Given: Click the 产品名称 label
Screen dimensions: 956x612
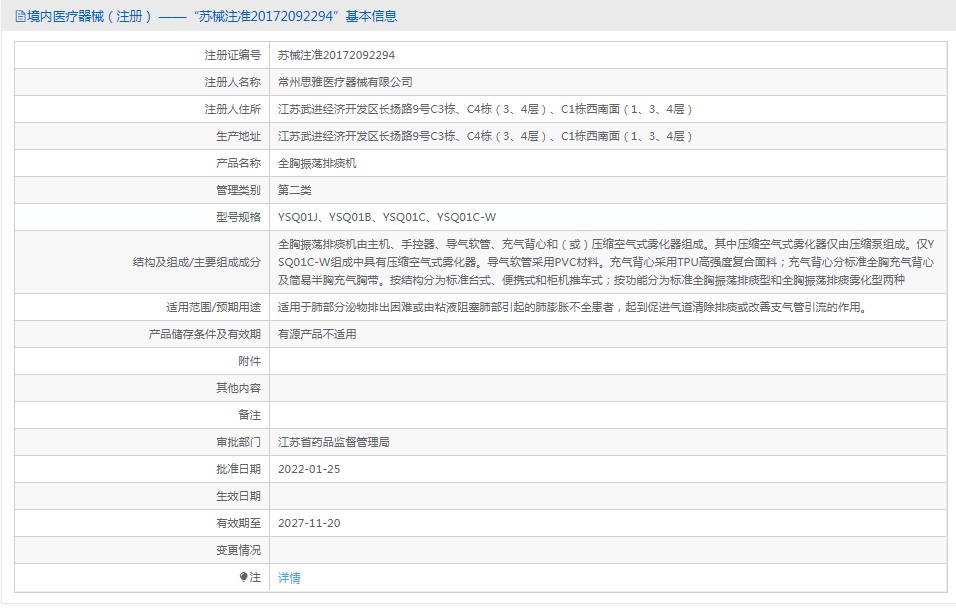Looking at the screenshot, I should [238, 163].
